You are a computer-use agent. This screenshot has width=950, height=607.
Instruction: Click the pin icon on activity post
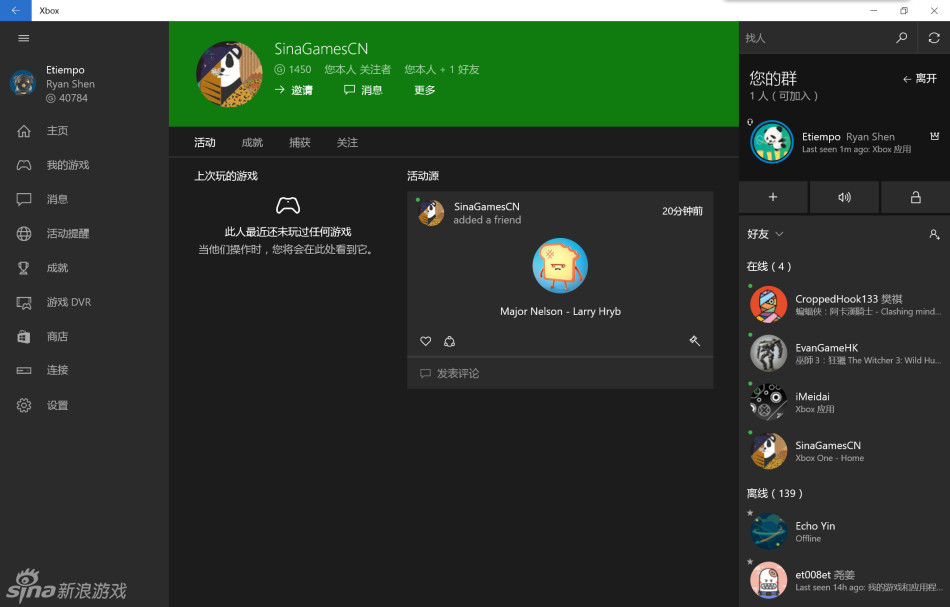[x=694, y=341]
